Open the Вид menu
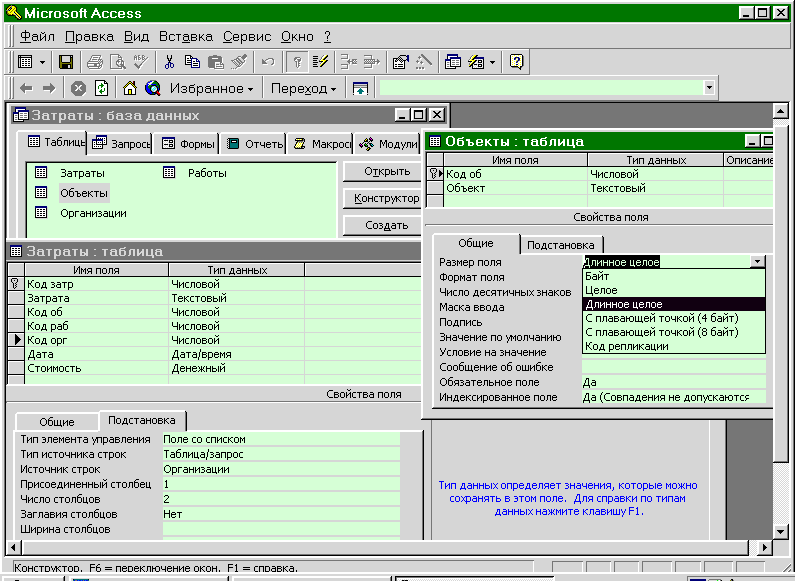 click(x=136, y=37)
